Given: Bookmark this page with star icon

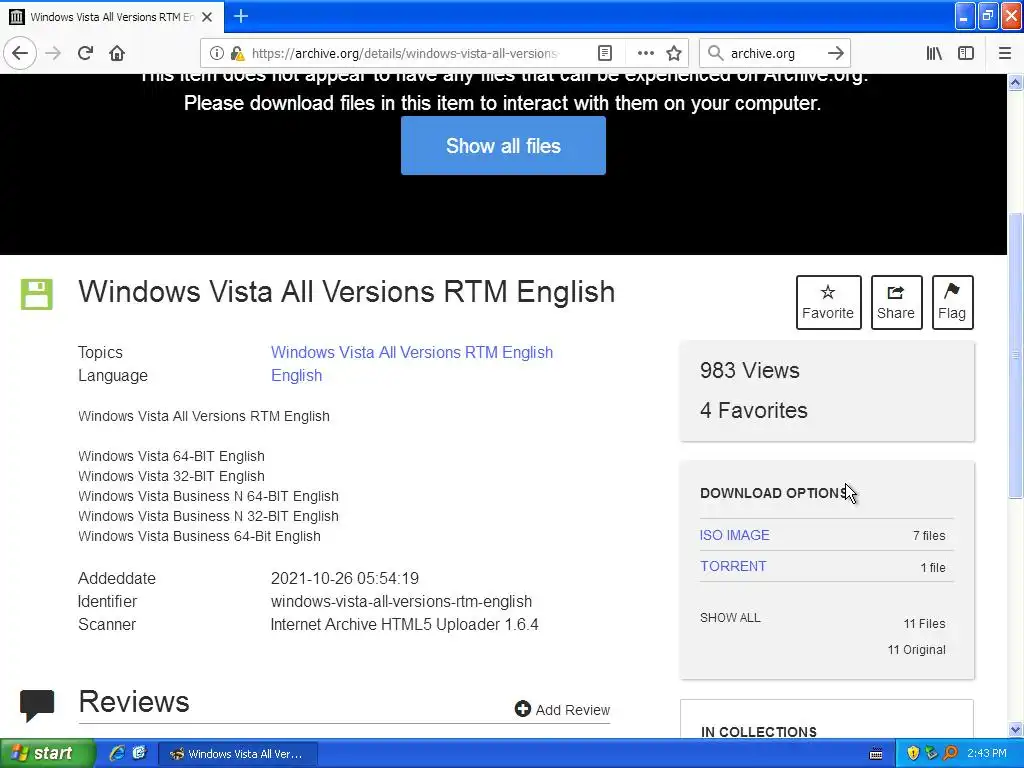Looking at the screenshot, I should tap(674, 53).
